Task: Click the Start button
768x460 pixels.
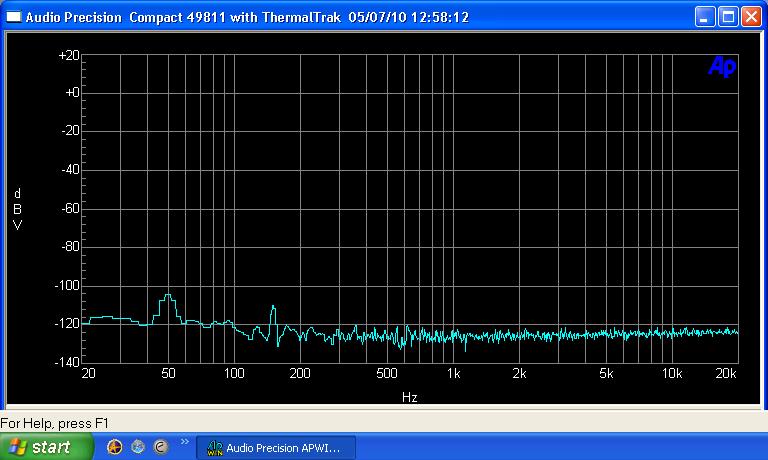Action: point(45,447)
